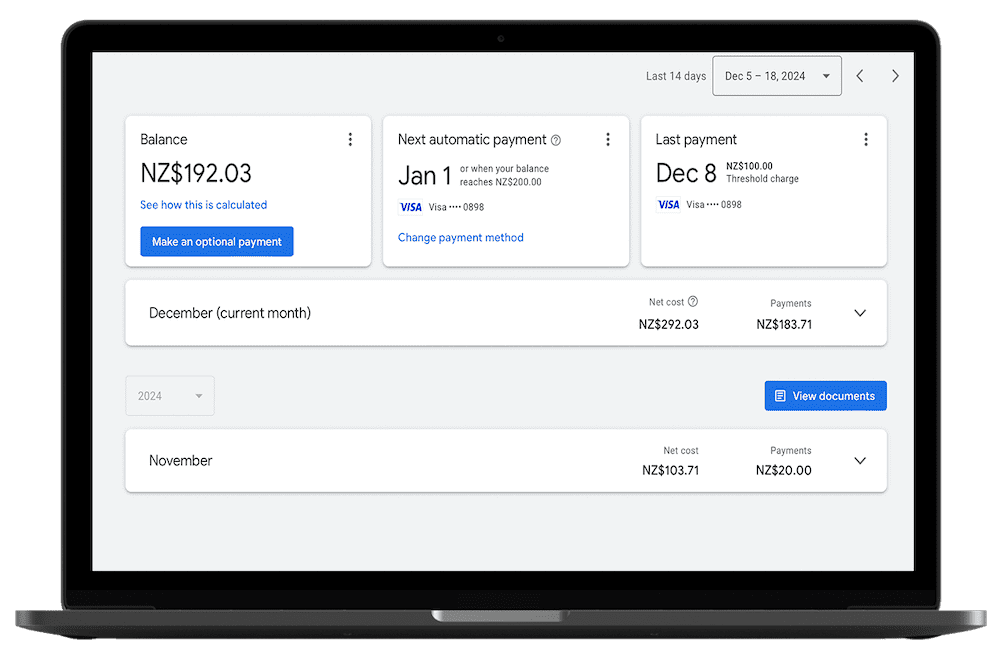Click the Dec 8 last payment date
Image resolution: width=1000 pixels, height=658 pixels.
pyautogui.click(x=686, y=173)
